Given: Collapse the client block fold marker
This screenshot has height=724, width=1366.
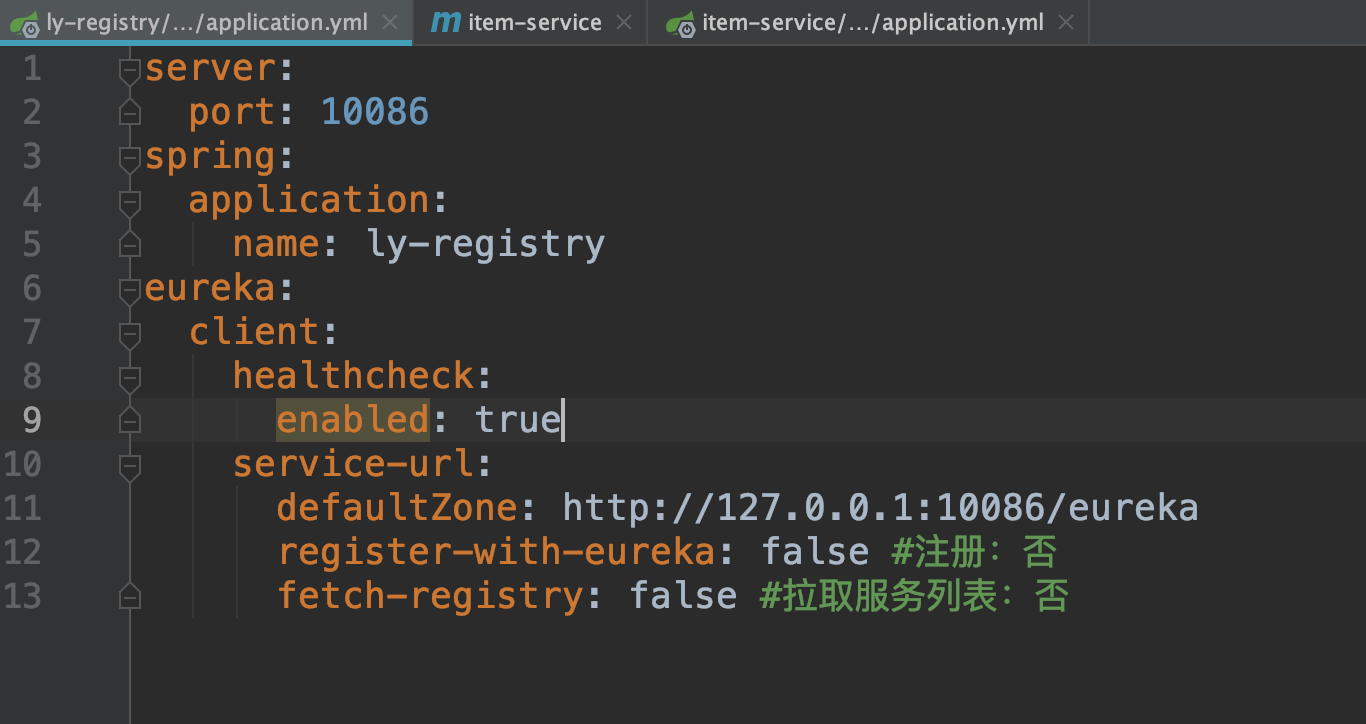Looking at the screenshot, I should (128, 332).
